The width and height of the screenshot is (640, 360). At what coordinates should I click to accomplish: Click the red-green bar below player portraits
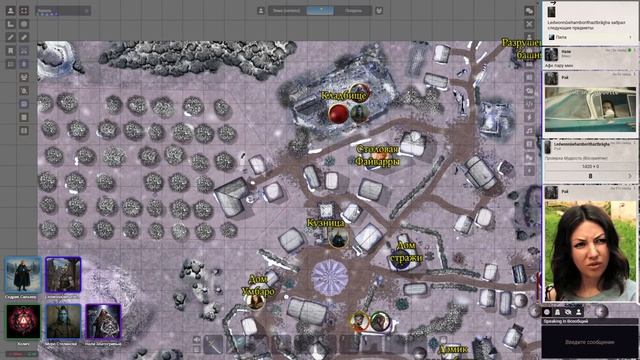pos(22,354)
